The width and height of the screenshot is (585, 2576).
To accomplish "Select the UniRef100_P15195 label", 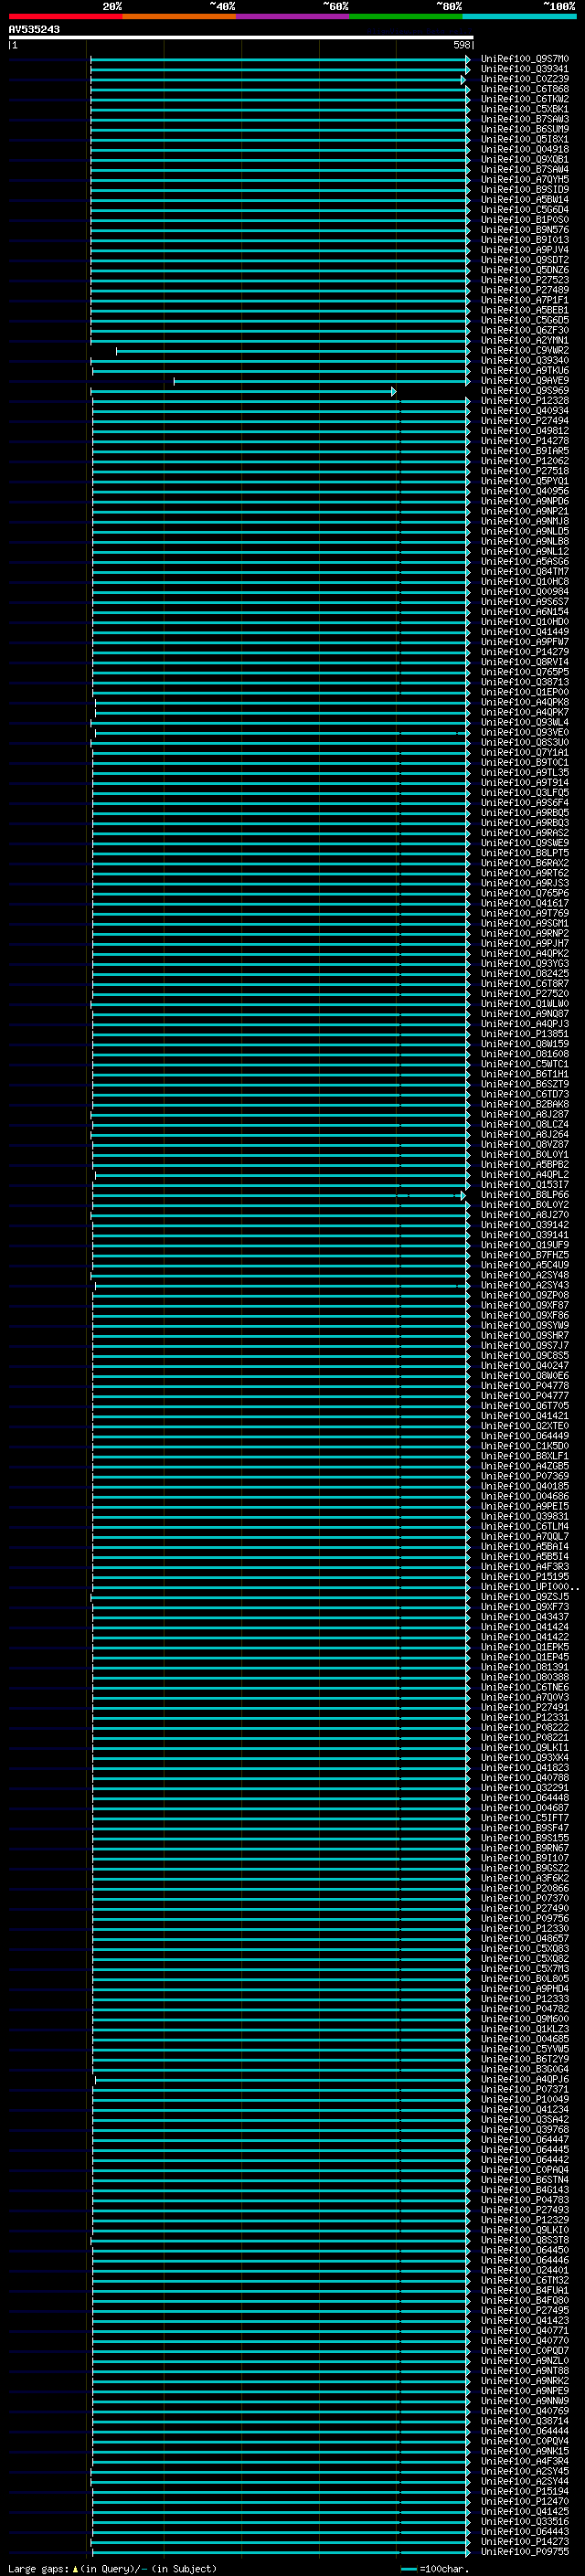I will click(x=525, y=1576).
